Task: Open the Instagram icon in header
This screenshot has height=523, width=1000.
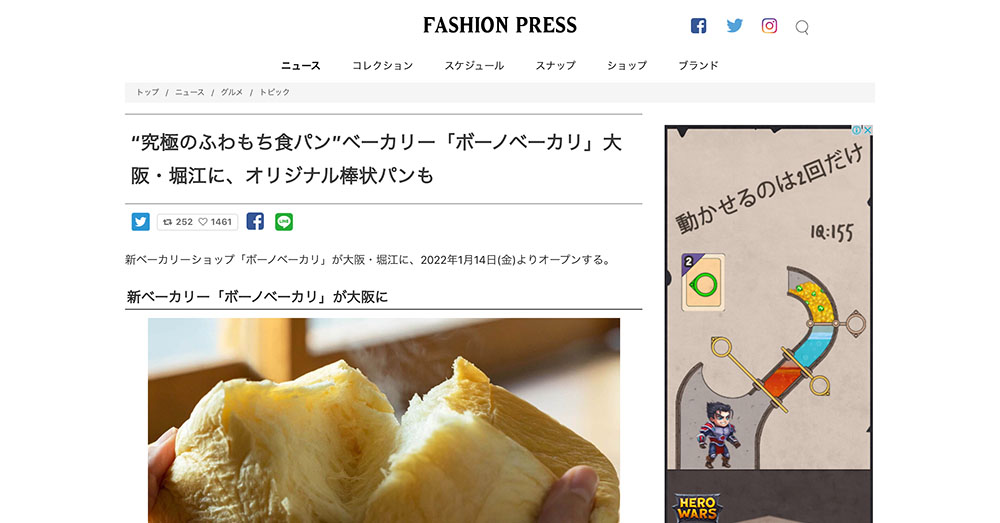Action: pyautogui.click(x=769, y=26)
